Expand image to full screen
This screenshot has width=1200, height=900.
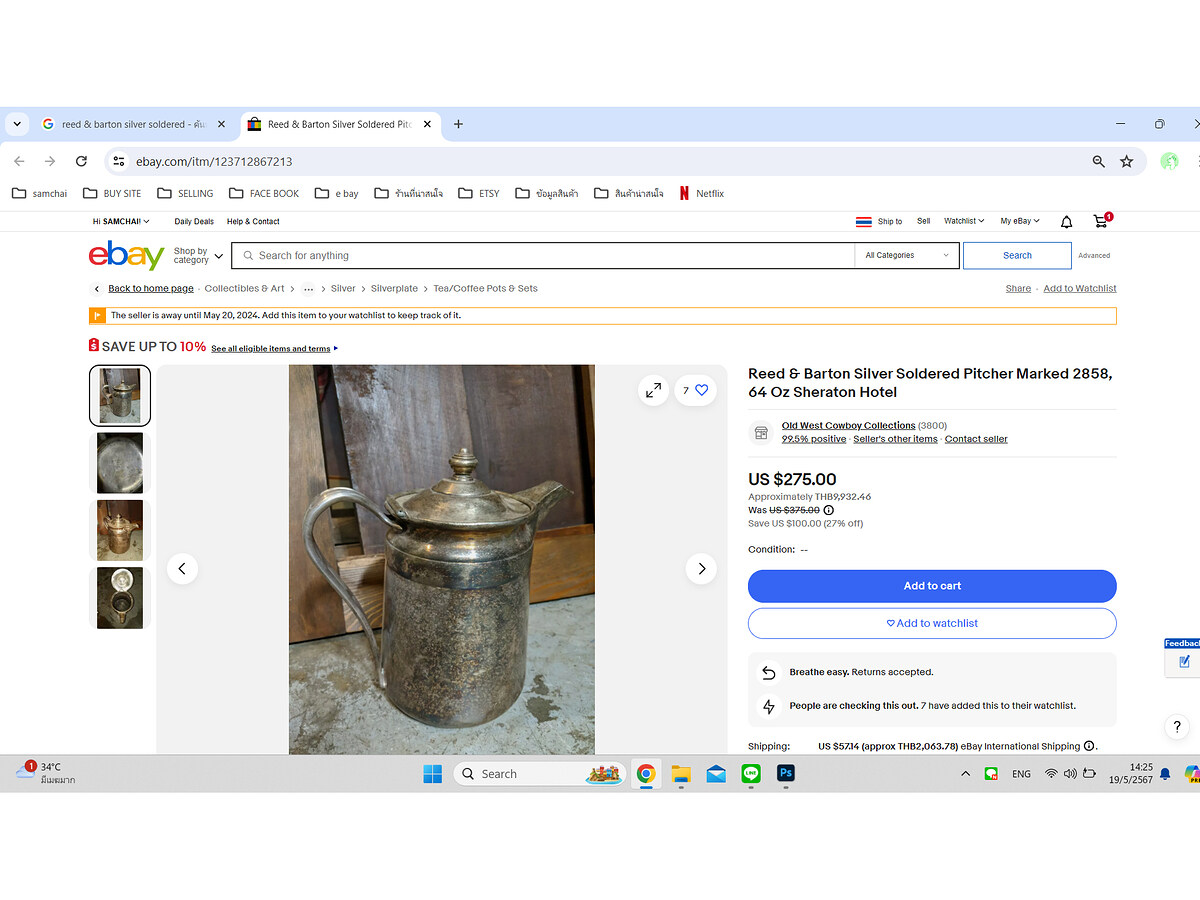[x=653, y=390]
